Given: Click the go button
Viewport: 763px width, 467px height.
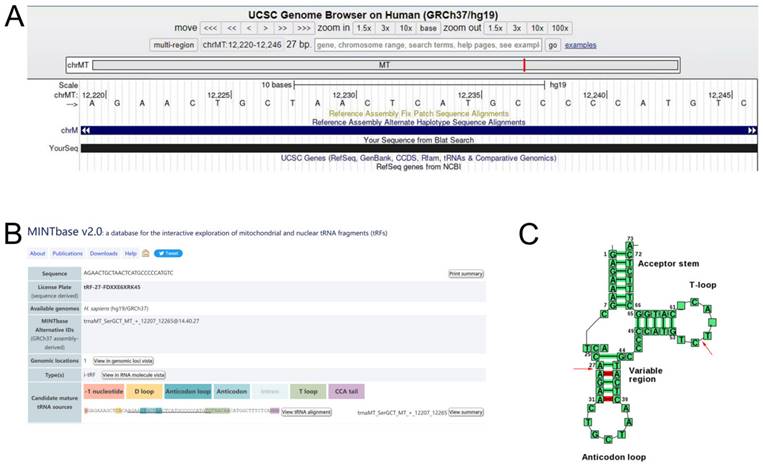Looking at the screenshot, I should coord(553,45).
